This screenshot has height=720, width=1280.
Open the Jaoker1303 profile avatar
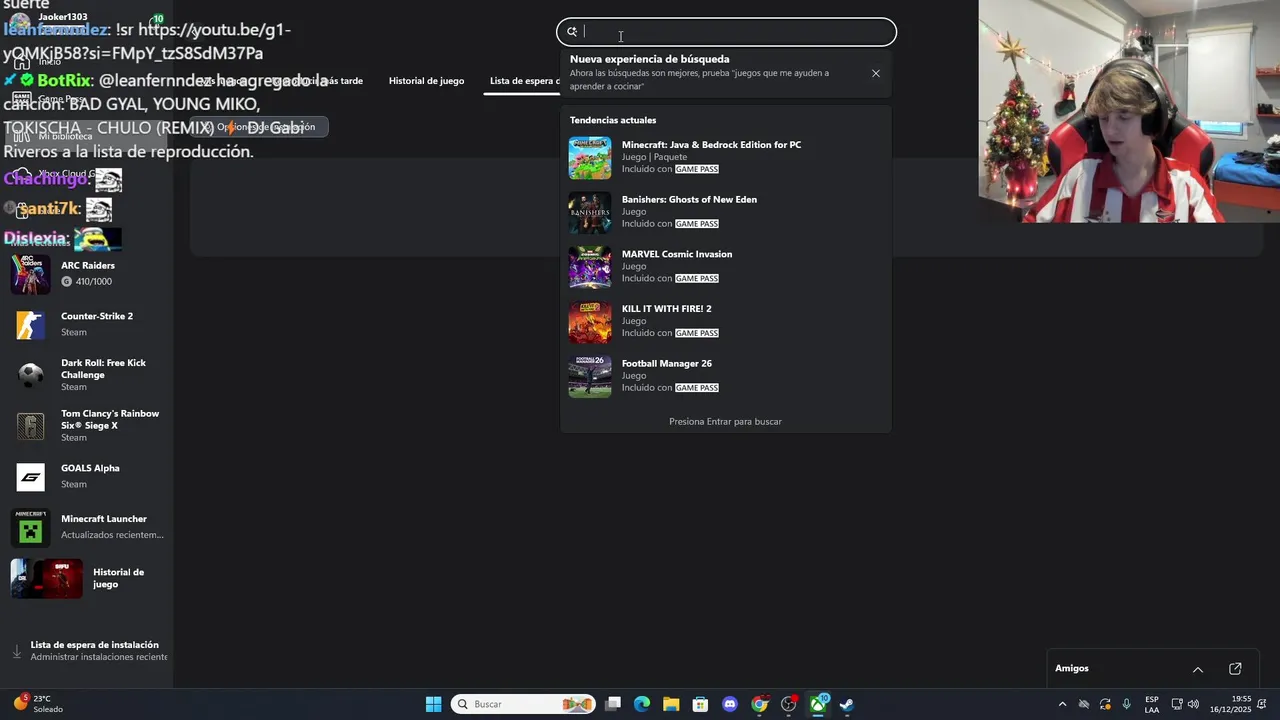click(x=20, y=22)
